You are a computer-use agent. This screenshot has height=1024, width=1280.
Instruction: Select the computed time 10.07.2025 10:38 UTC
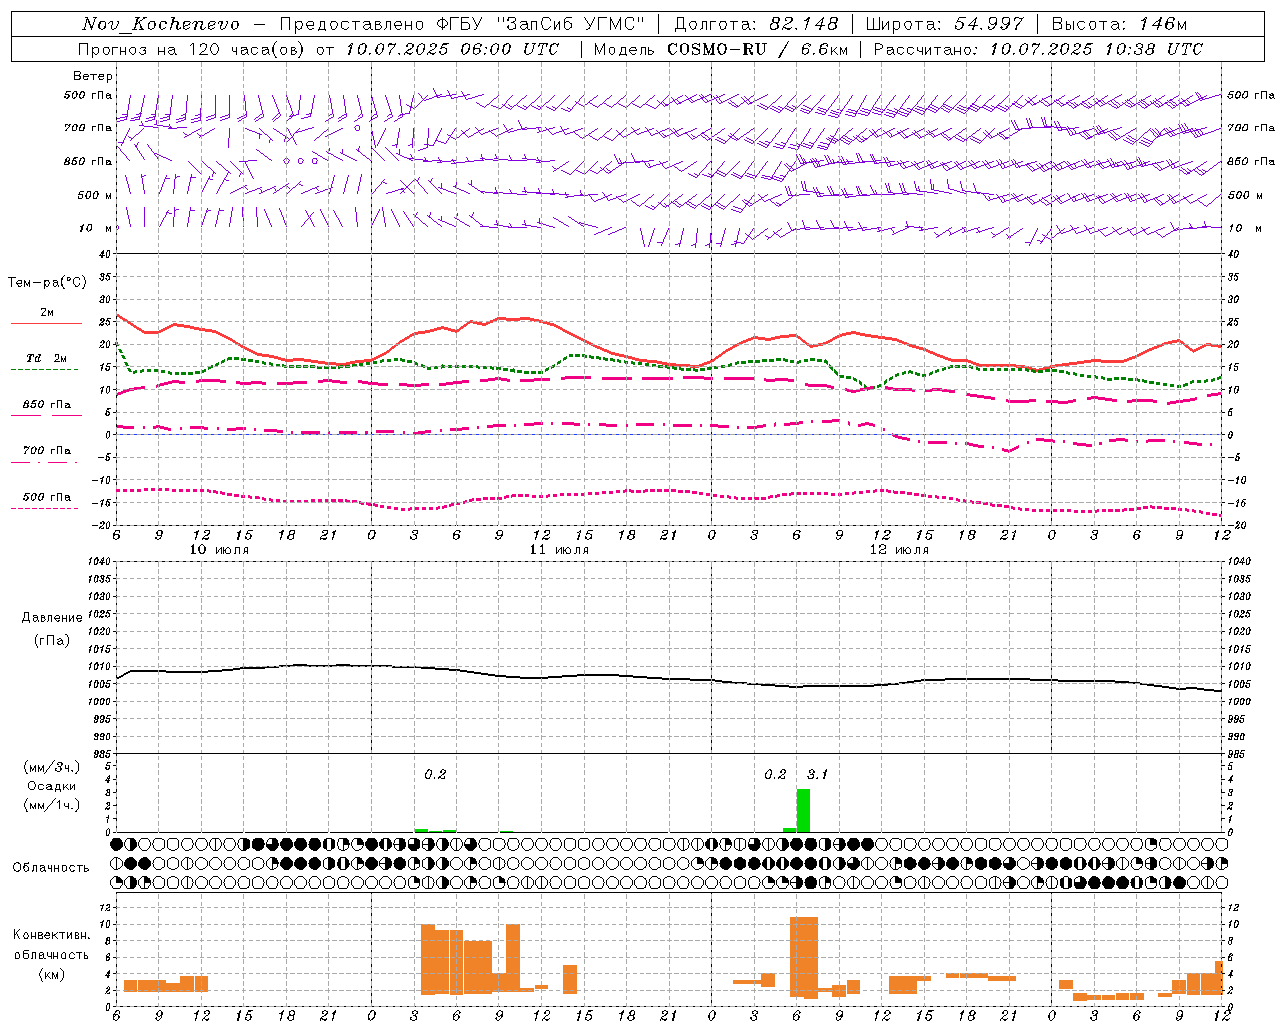[1096, 49]
